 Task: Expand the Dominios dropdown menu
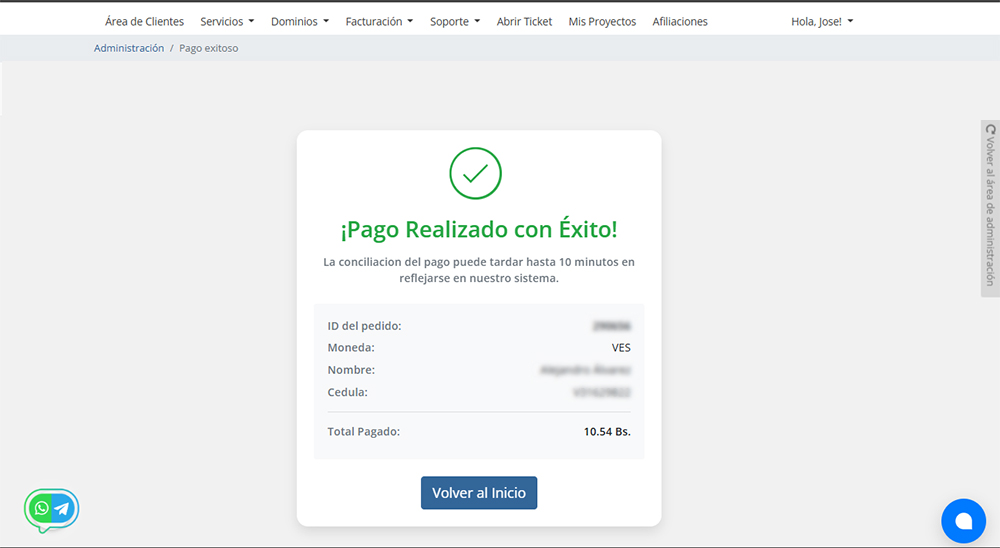(x=300, y=22)
